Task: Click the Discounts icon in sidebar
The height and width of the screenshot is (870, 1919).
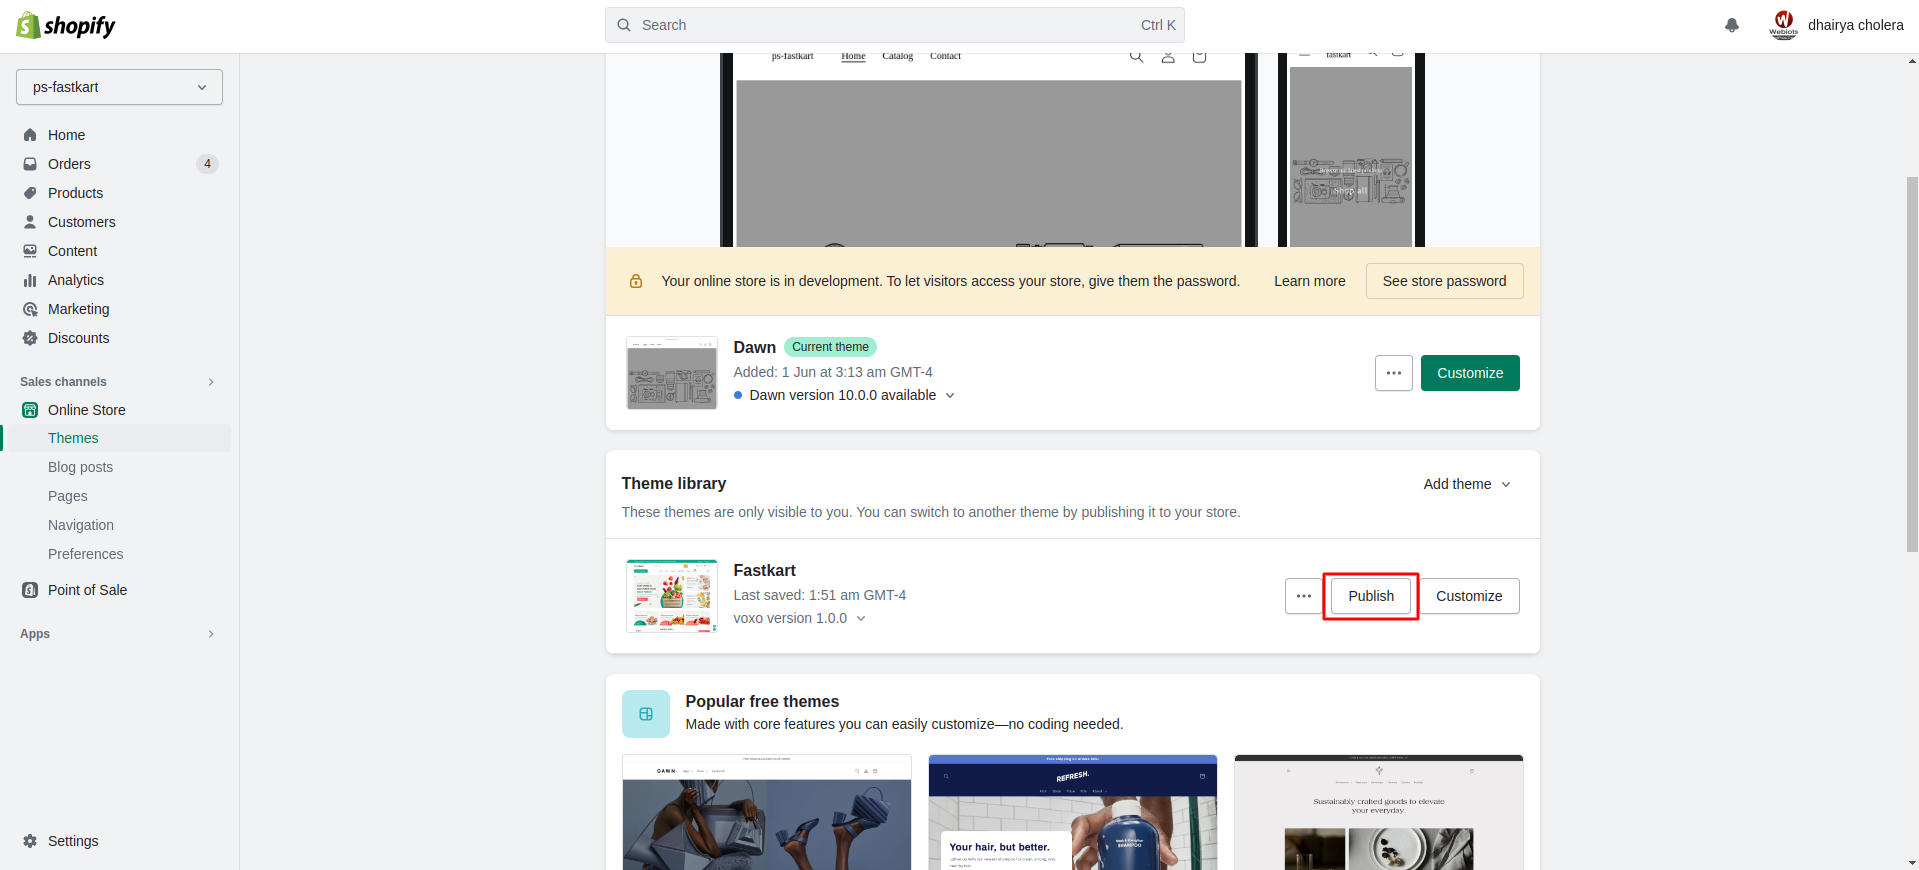Action: [30, 338]
